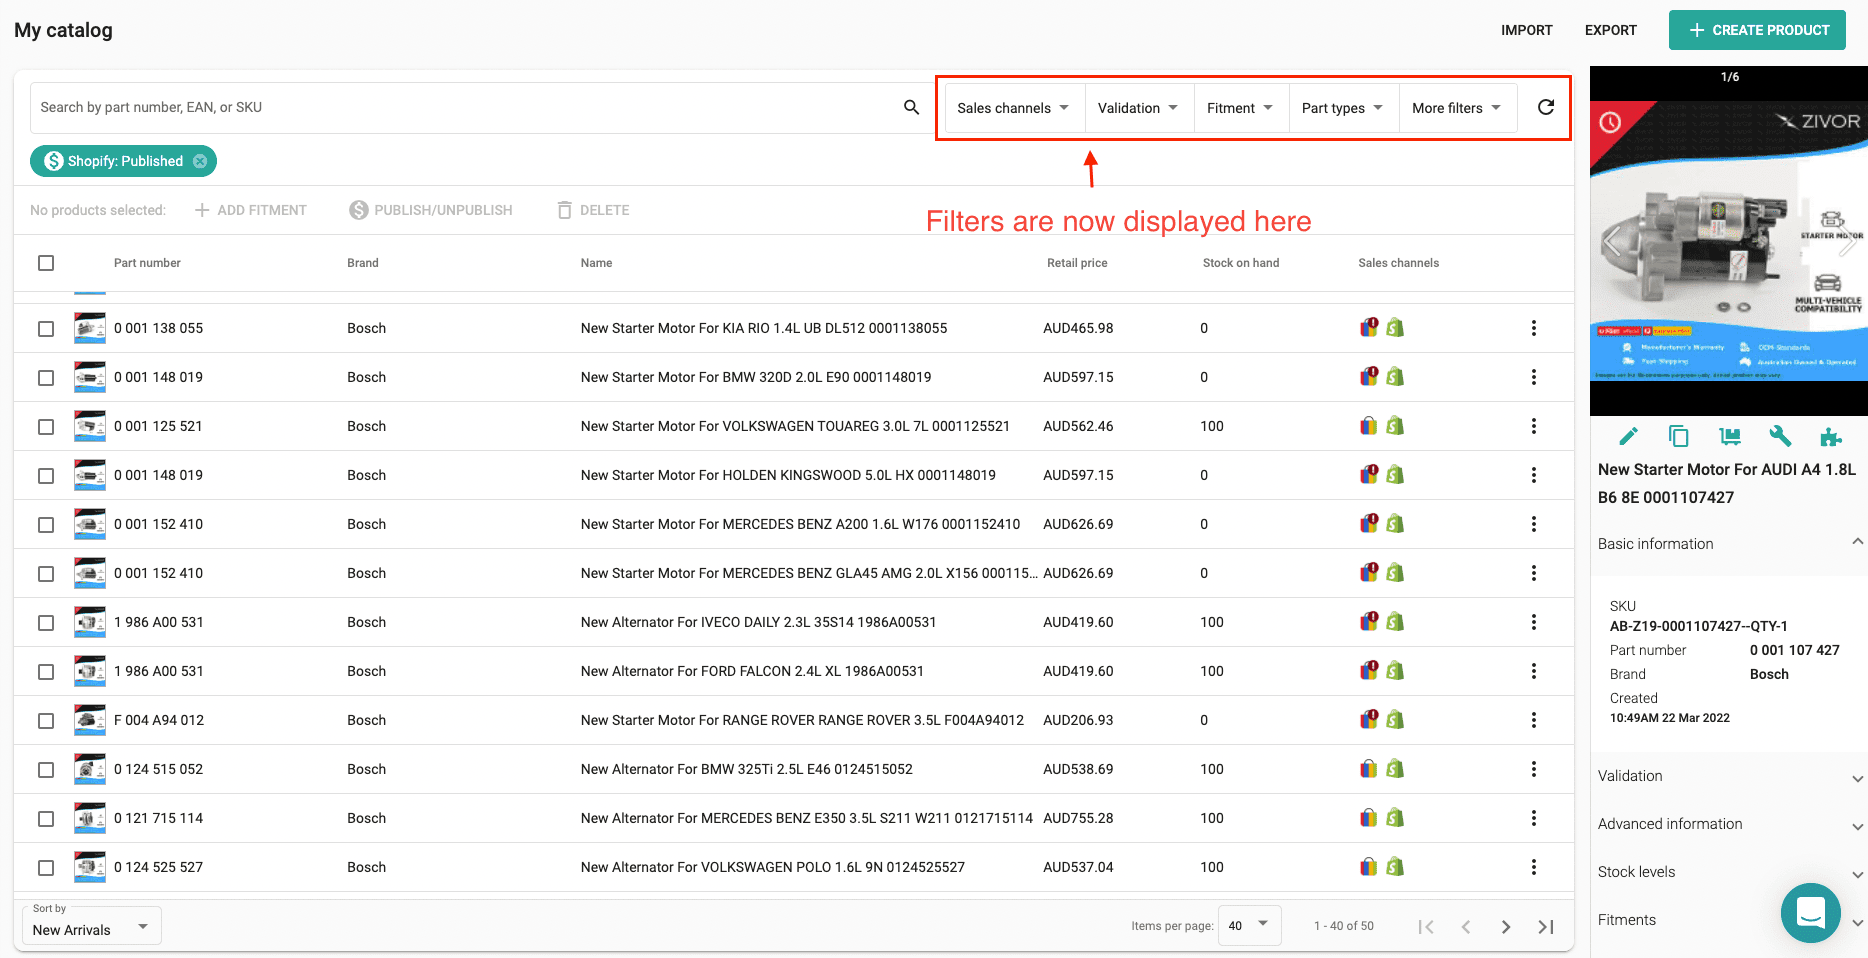Check the 0 001 125 521 row
The height and width of the screenshot is (958, 1868).
click(46, 426)
